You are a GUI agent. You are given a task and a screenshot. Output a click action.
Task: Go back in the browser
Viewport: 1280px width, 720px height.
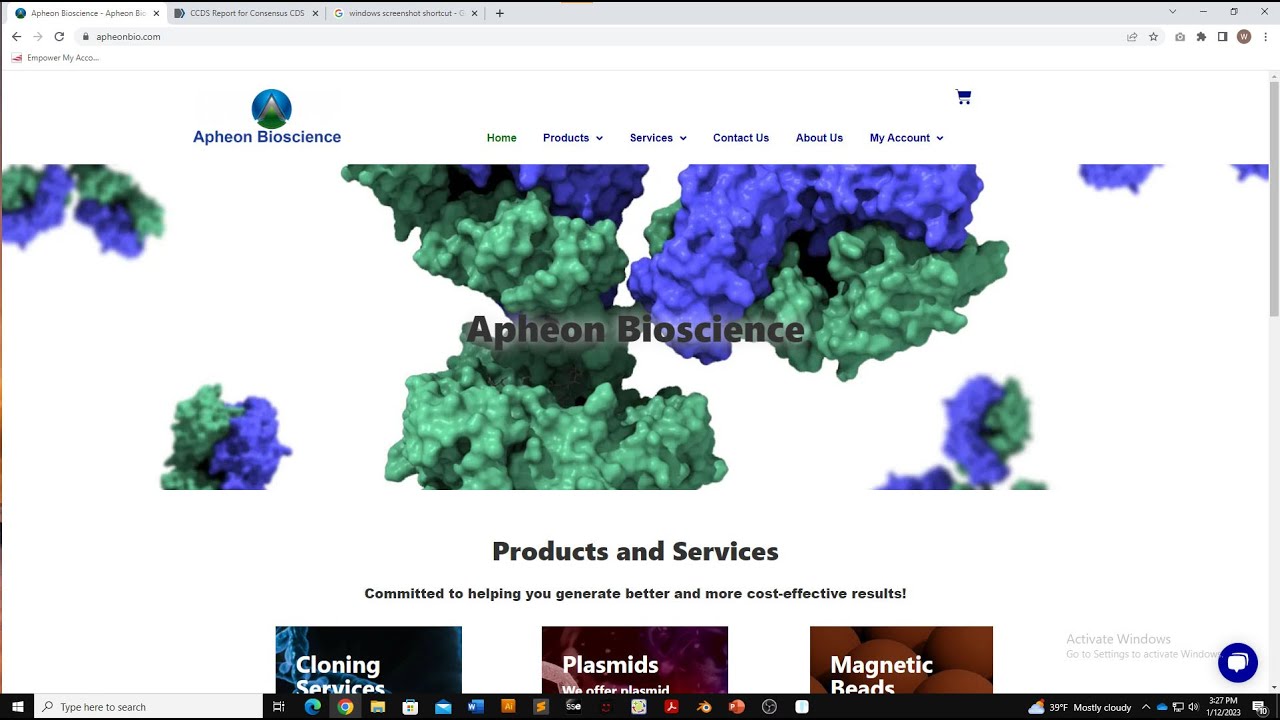[16, 36]
